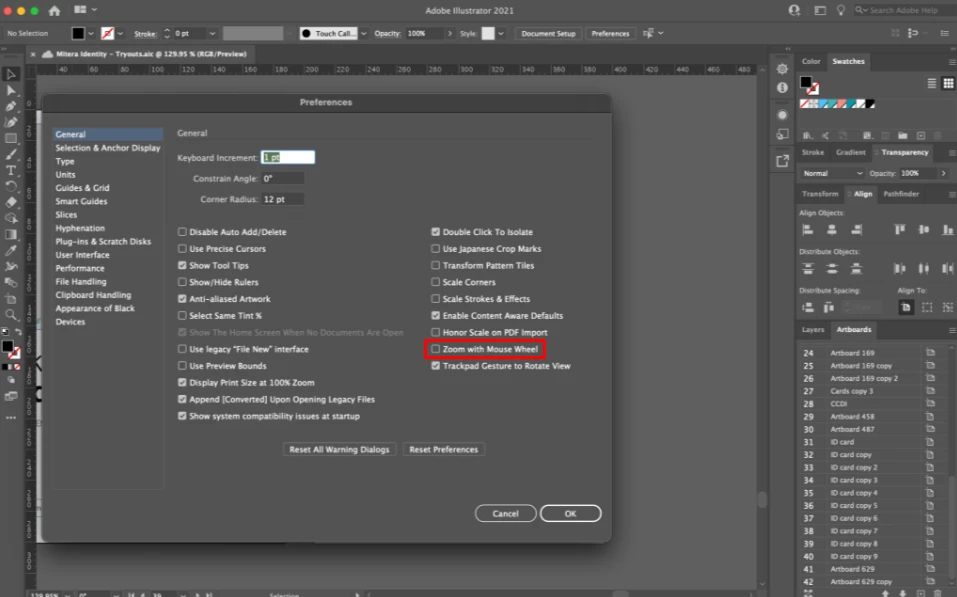Open the Pathfinder panel tab
Screen dimensions: 957x597
click(x=901, y=194)
